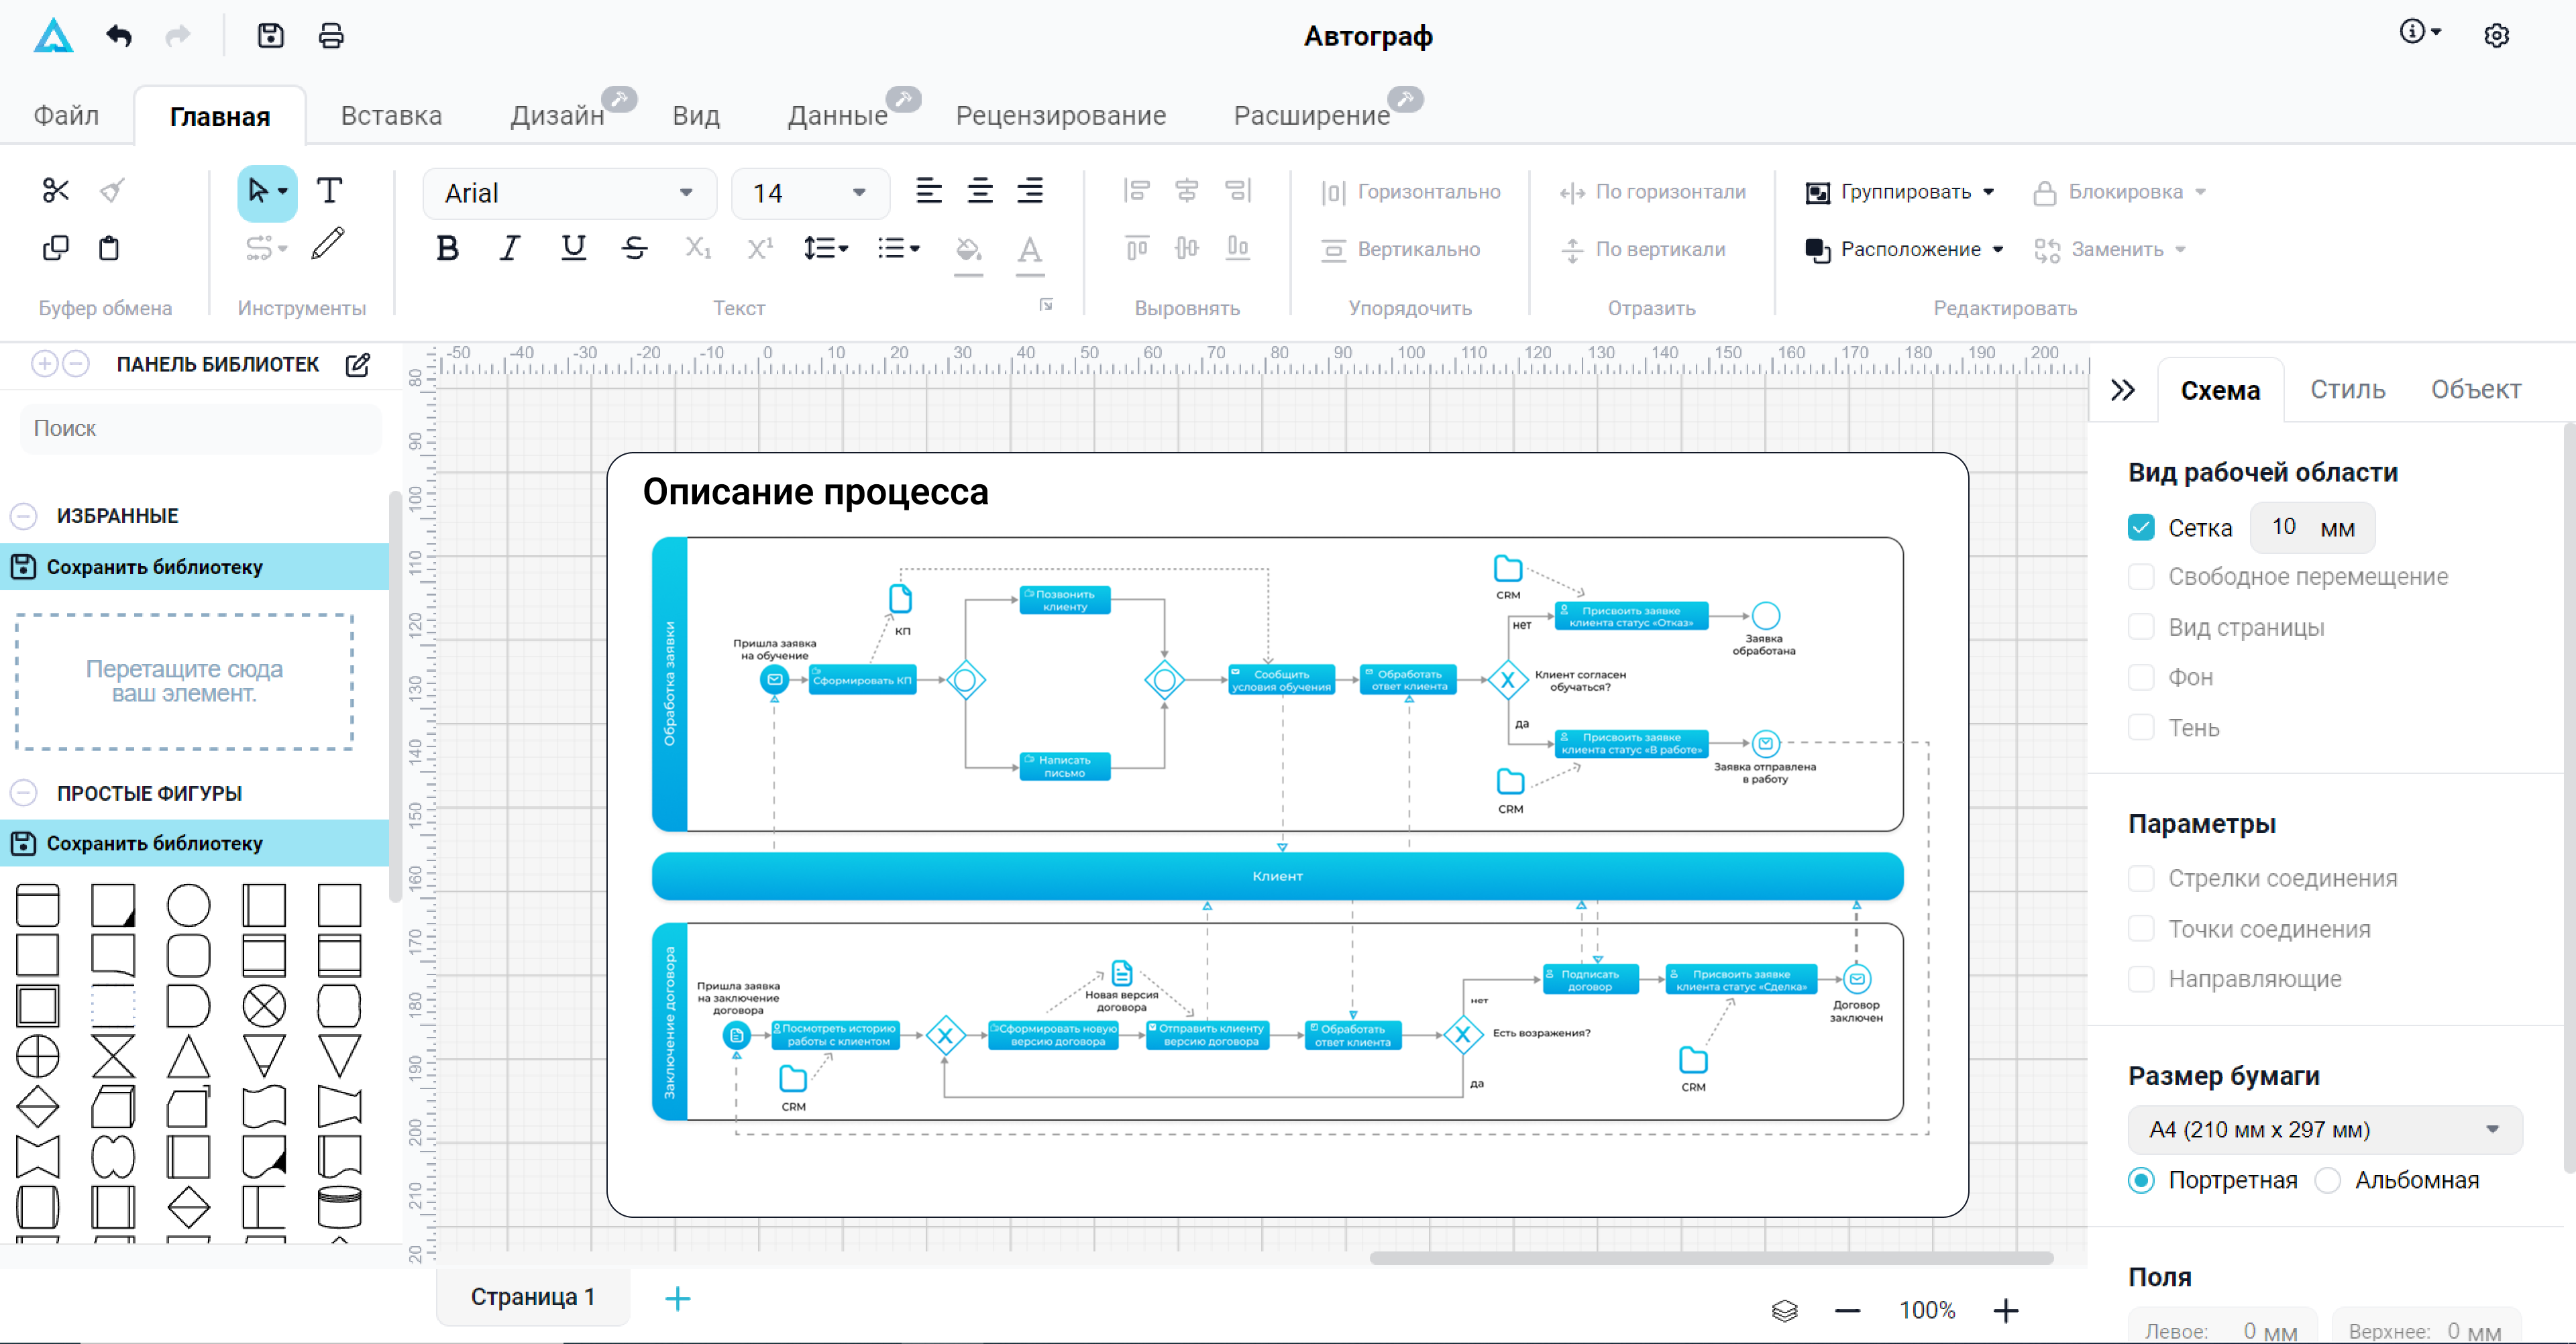
Task: Uncheck the Сетка grid checkbox
Action: point(2141,528)
